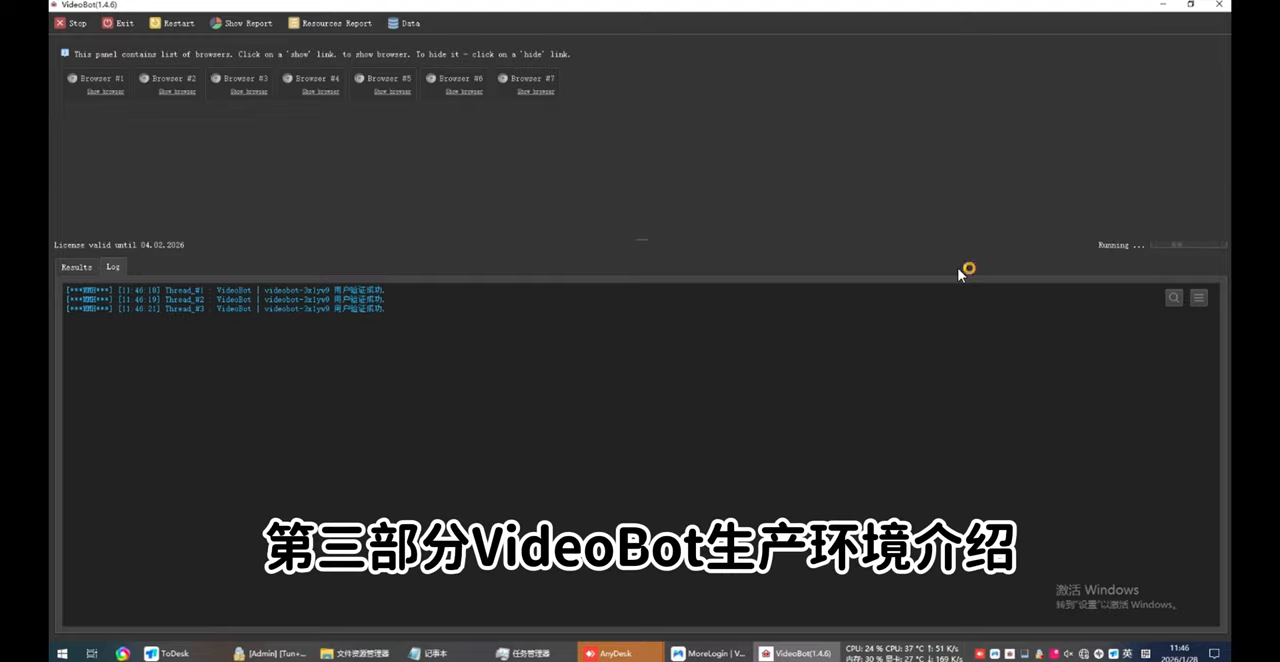Click the network globe tray icon
This screenshot has height=662, width=1280.
1083,654
